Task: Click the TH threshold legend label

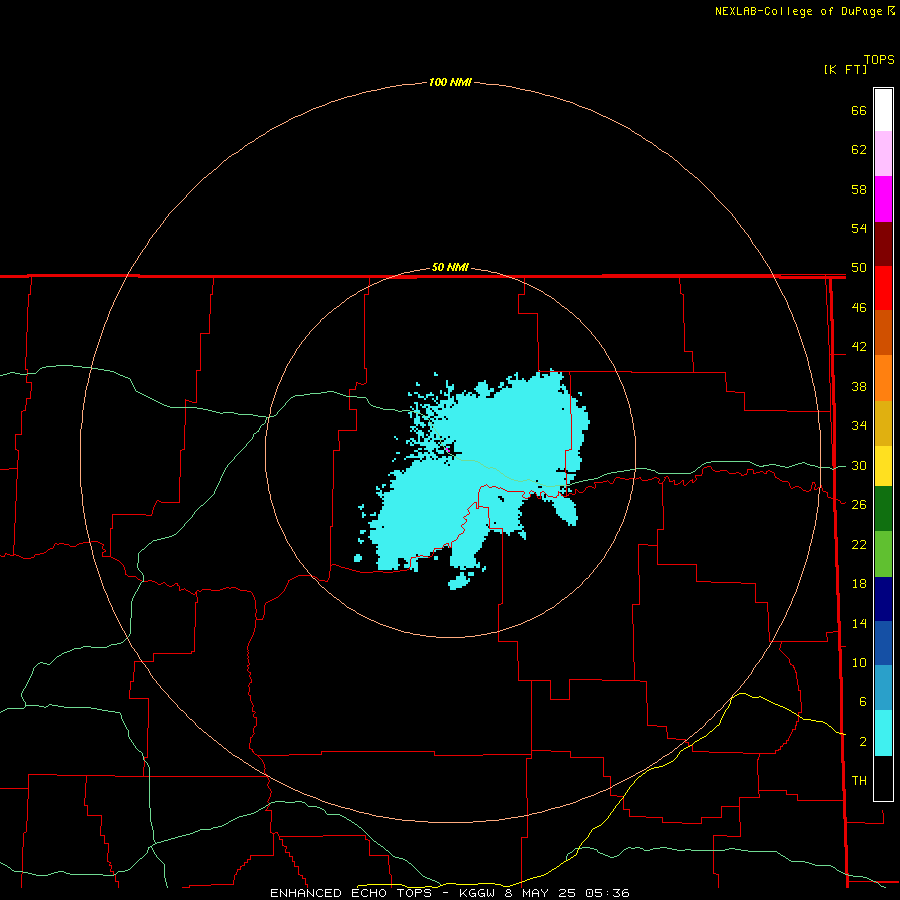Action: pos(859,781)
